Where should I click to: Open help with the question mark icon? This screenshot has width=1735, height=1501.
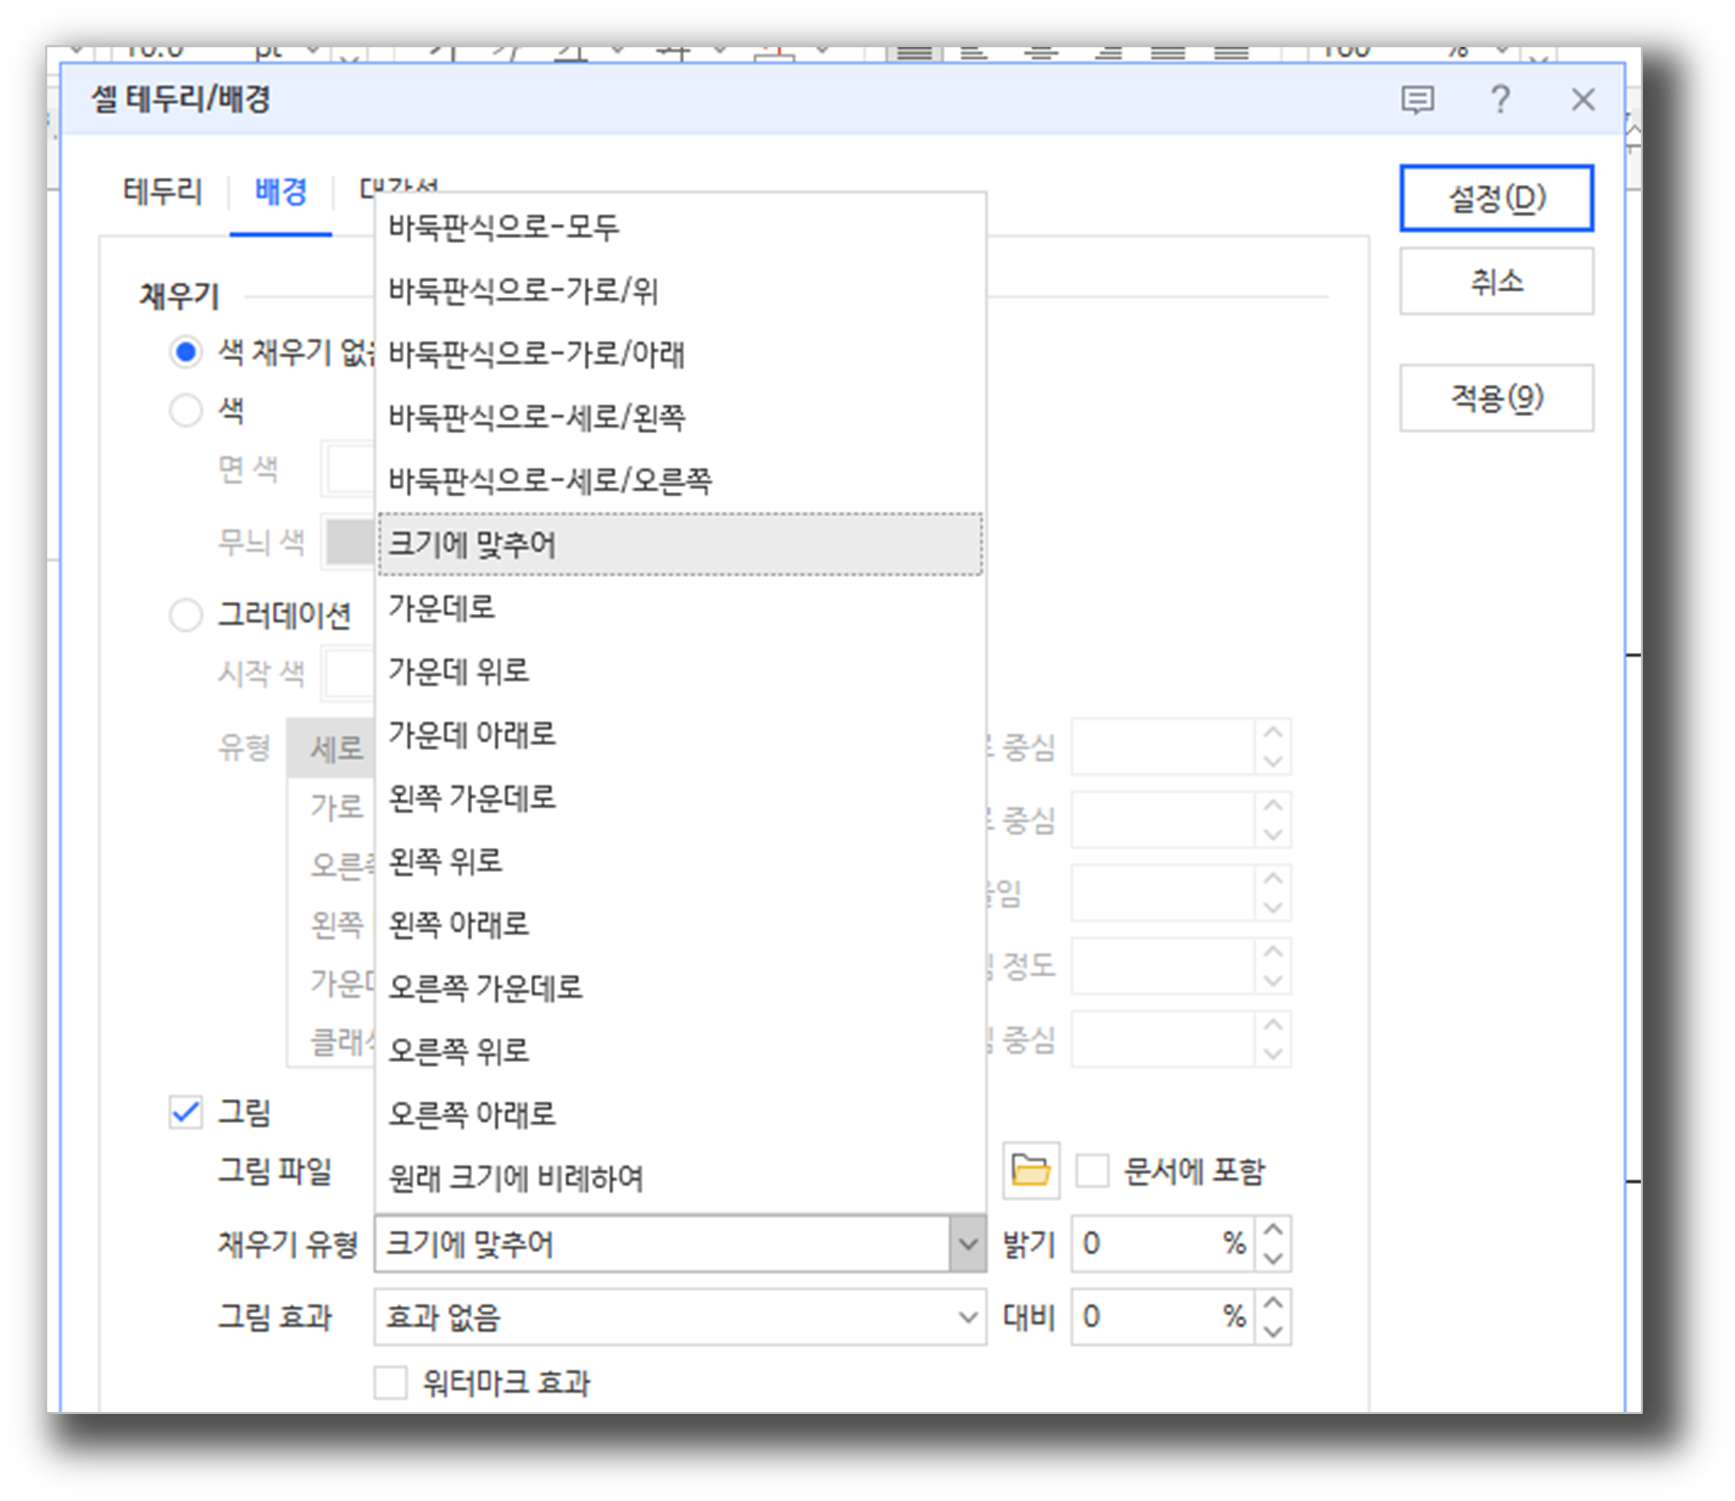pos(1500,99)
